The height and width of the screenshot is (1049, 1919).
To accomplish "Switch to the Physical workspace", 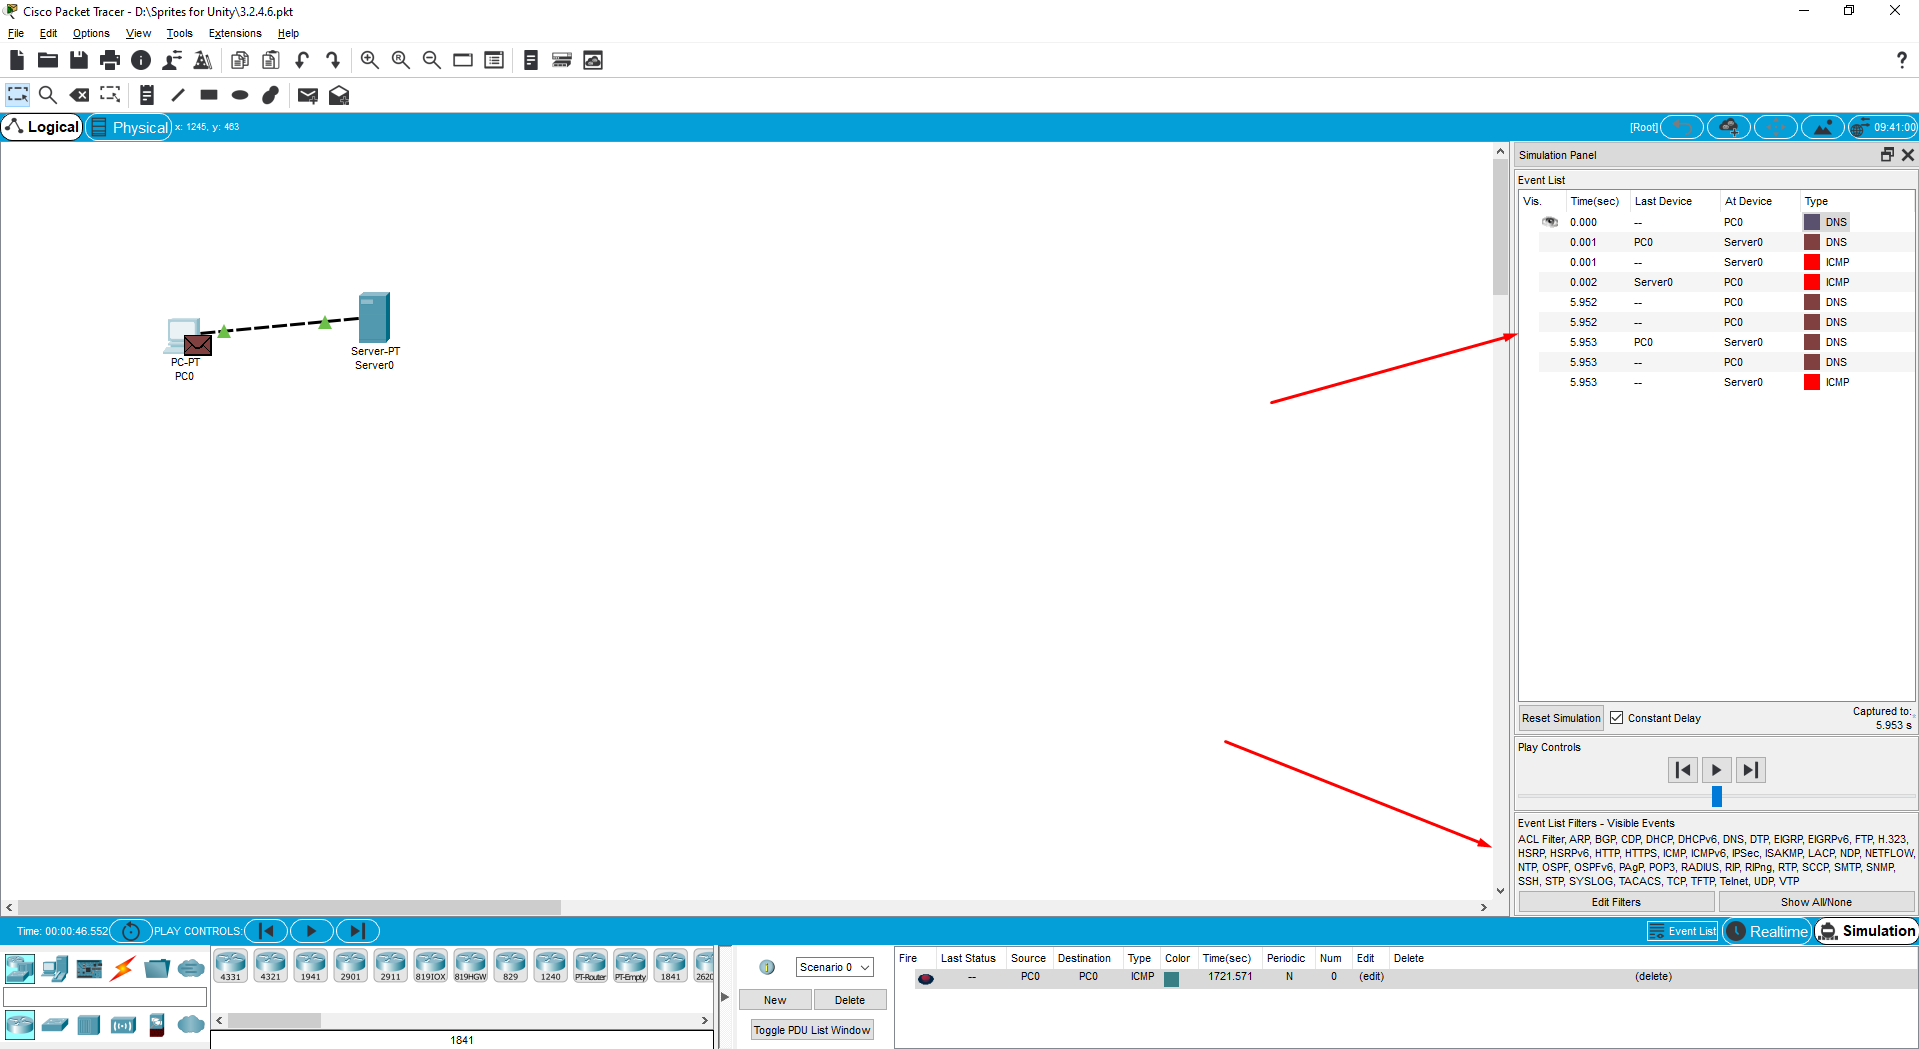I will tap(129, 127).
